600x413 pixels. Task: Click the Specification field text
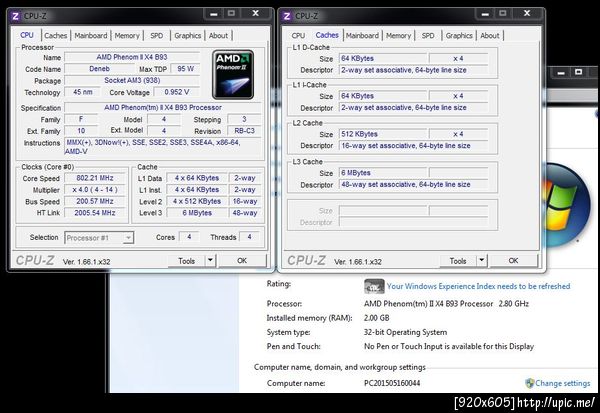[163, 108]
